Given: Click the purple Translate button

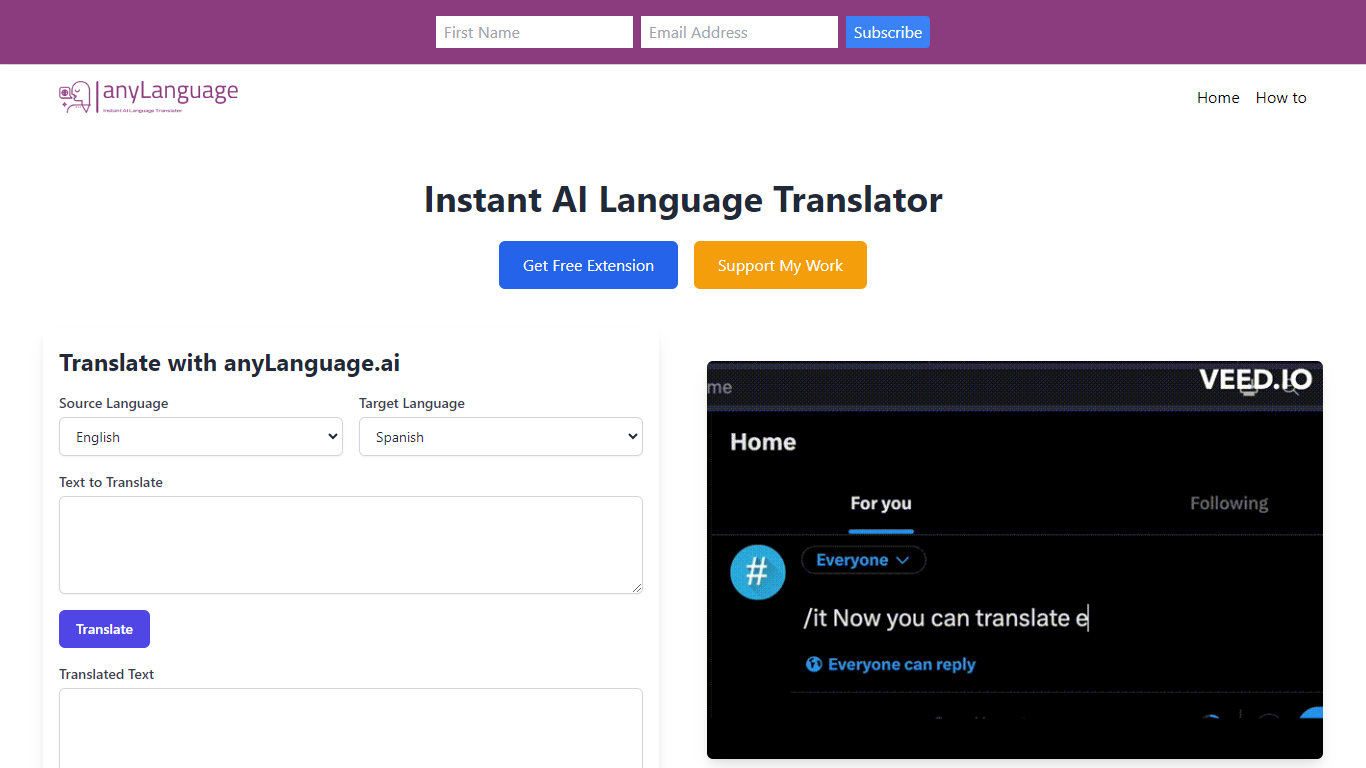Looking at the screenshot, I should pos(104,629).
